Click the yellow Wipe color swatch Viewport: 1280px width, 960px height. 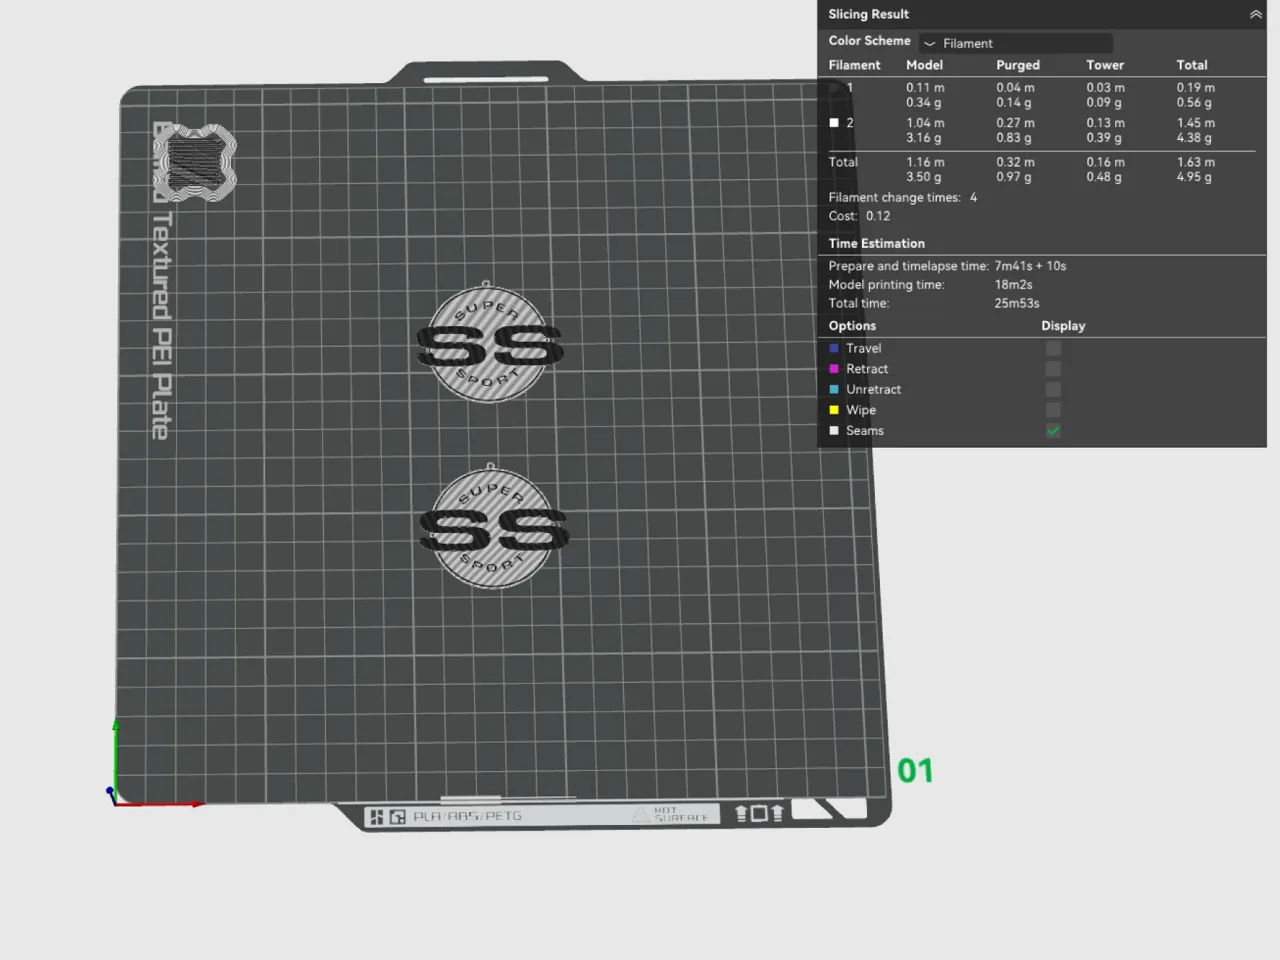834,410
